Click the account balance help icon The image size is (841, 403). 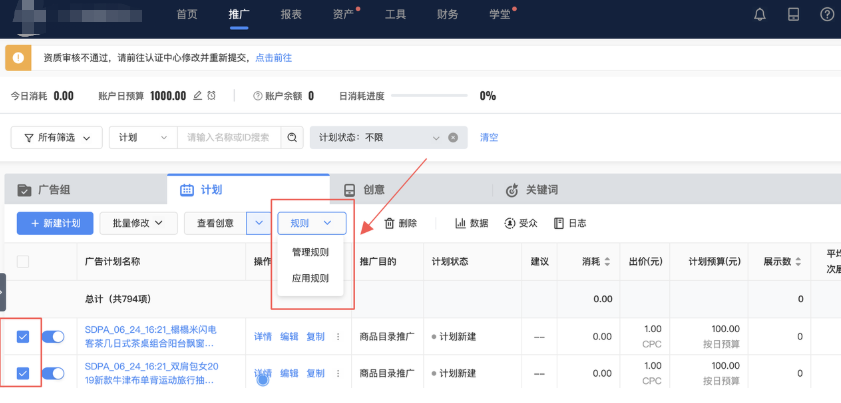click(x=257, y=97)
